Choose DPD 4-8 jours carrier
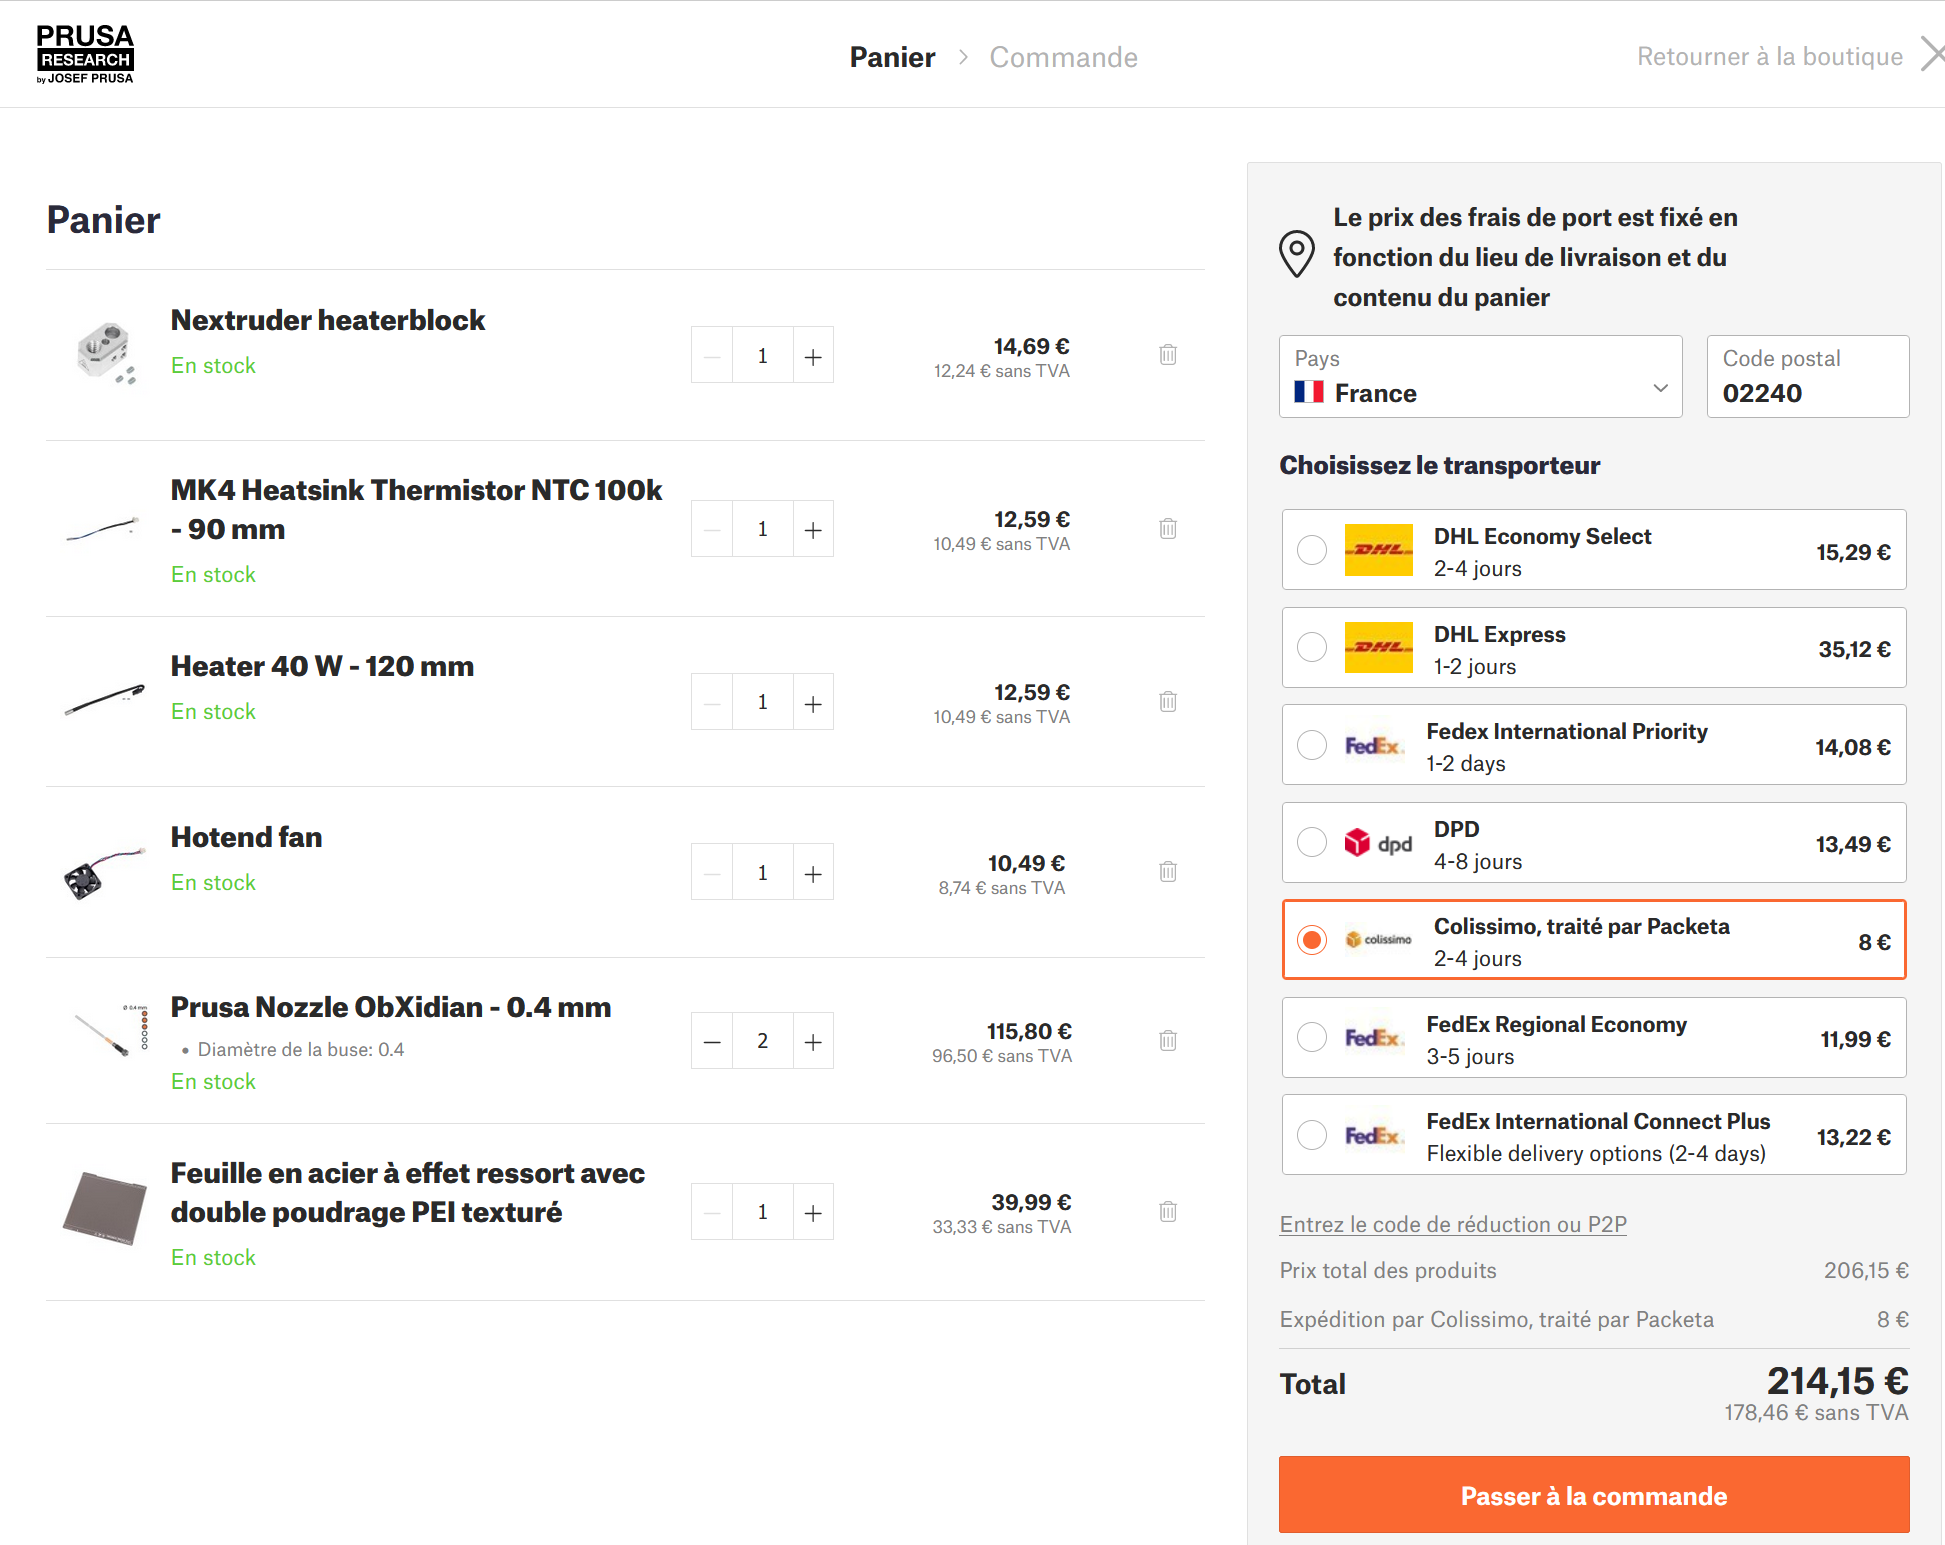This screenshot has width=1945, height=1545. pyautogui.click(x=1311, y=842)
